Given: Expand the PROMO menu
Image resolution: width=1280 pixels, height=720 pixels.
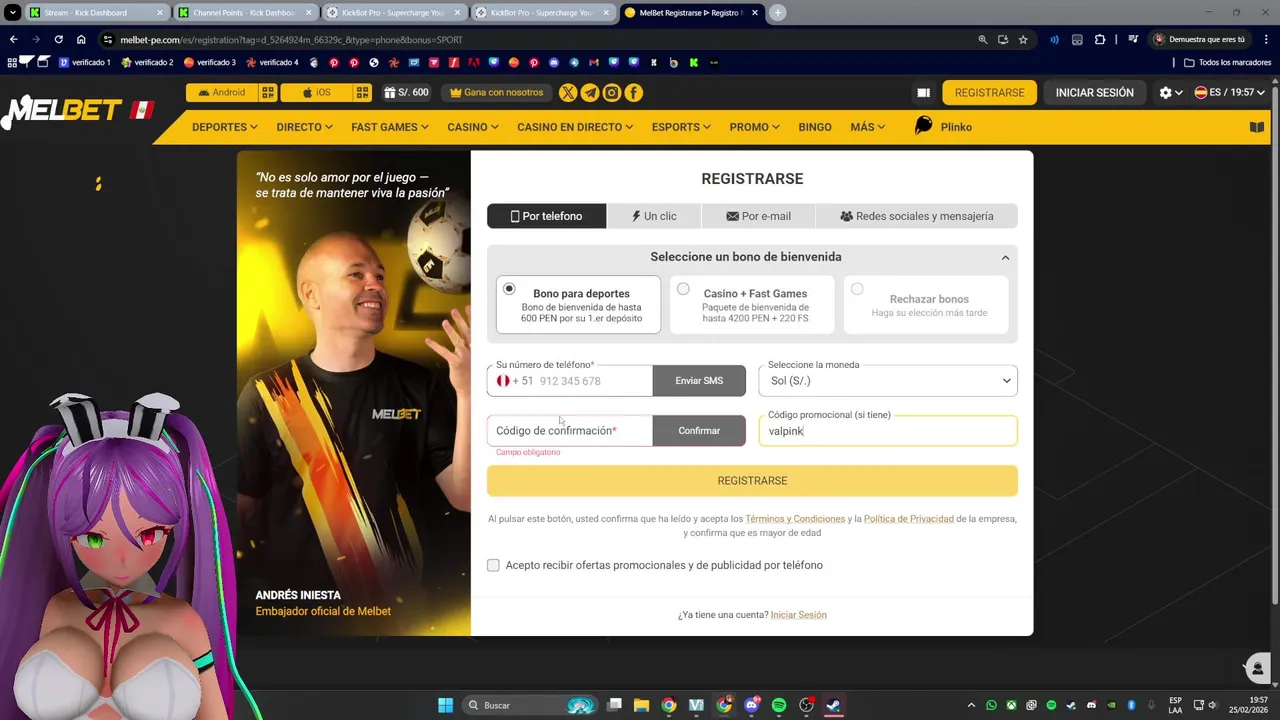Looking at the screenshot, I should (755, 127).
